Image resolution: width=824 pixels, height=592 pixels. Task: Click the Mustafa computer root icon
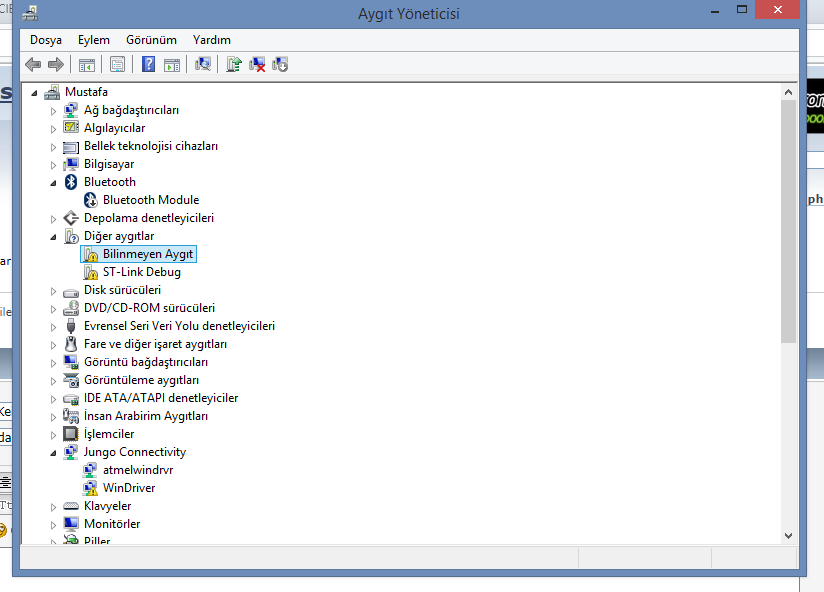click(52, 92)
